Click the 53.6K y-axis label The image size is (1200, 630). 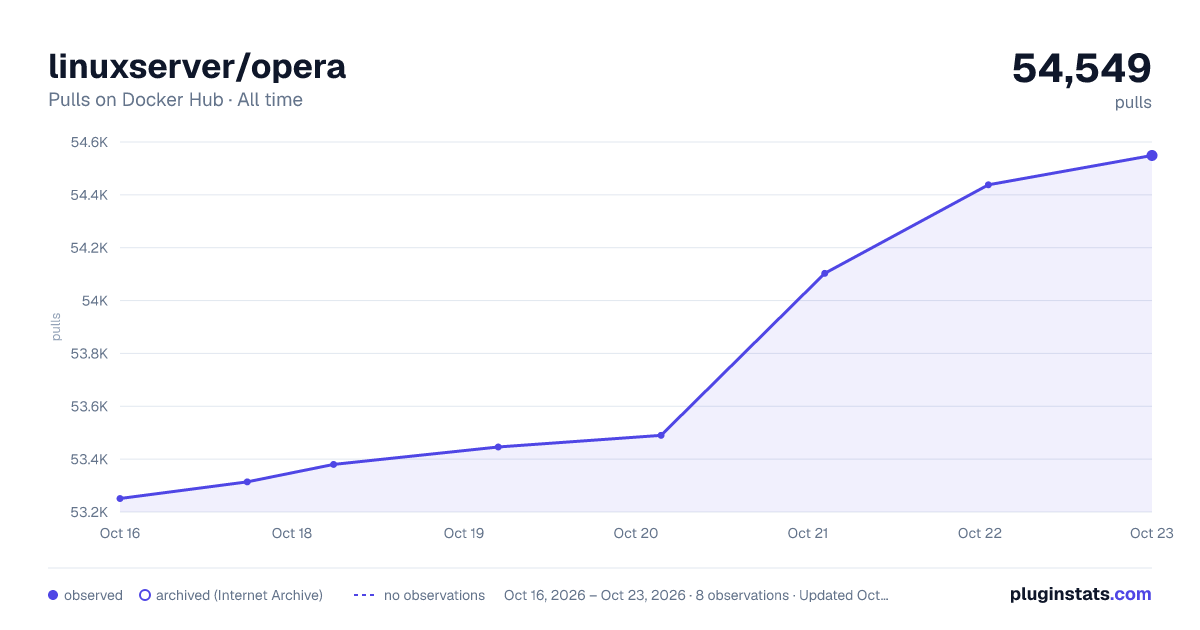(x=88, y=407)
